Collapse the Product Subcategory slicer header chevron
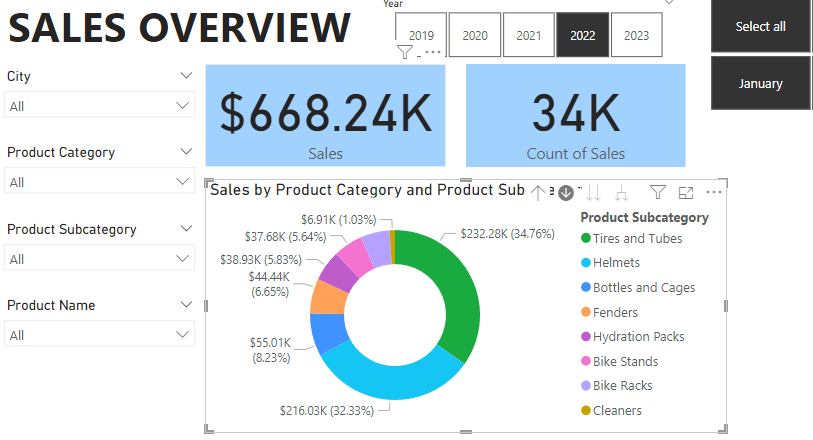The image size is (813, 440). pos(186,229)
